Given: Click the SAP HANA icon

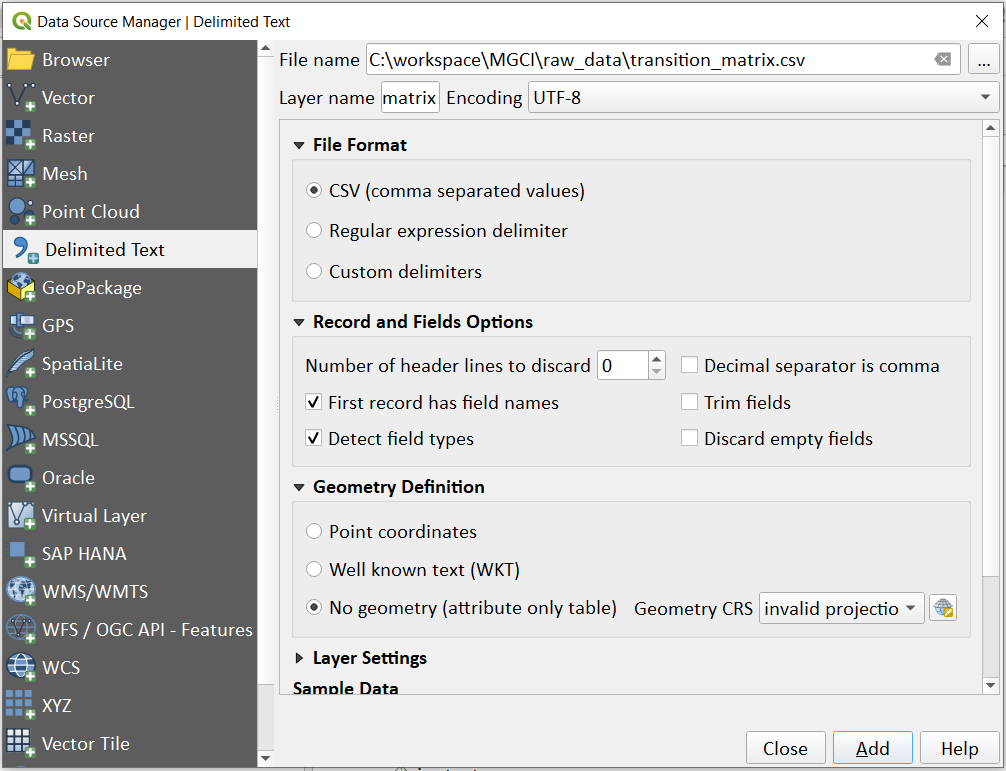Looking at the screenshot, I should [x=21, y=554].
